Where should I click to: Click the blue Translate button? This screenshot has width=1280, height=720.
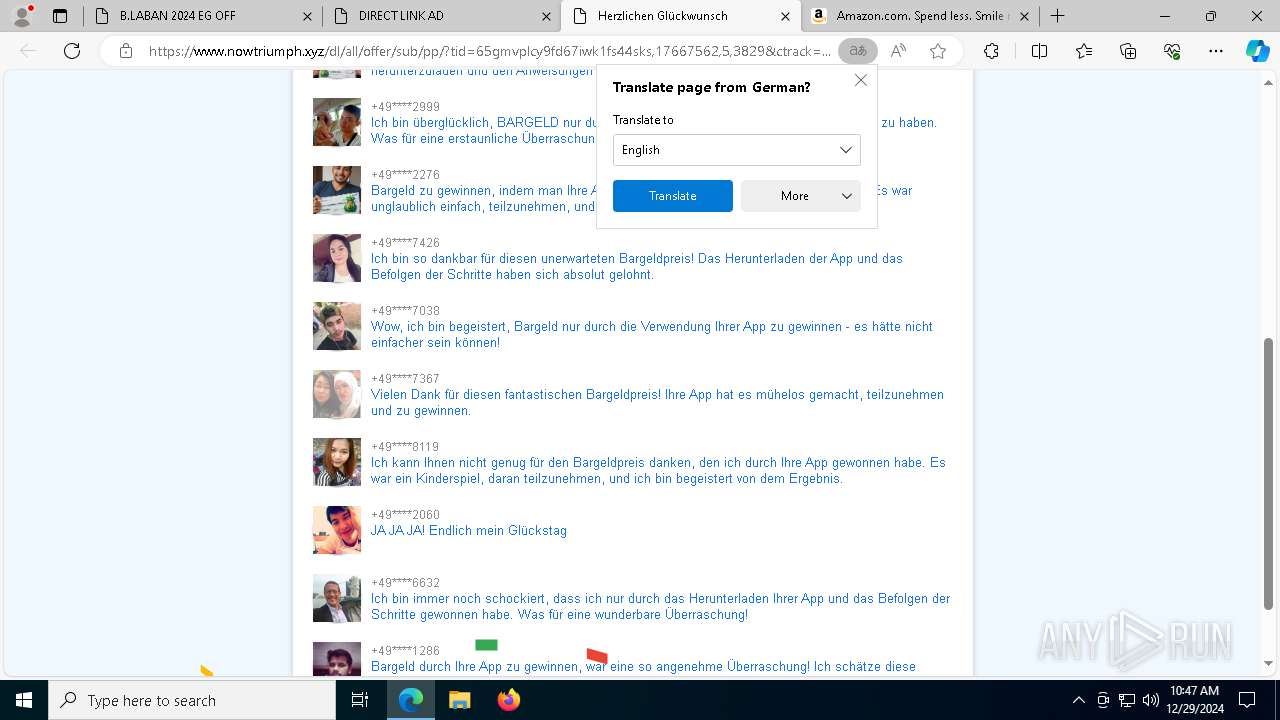click(673, 196)
